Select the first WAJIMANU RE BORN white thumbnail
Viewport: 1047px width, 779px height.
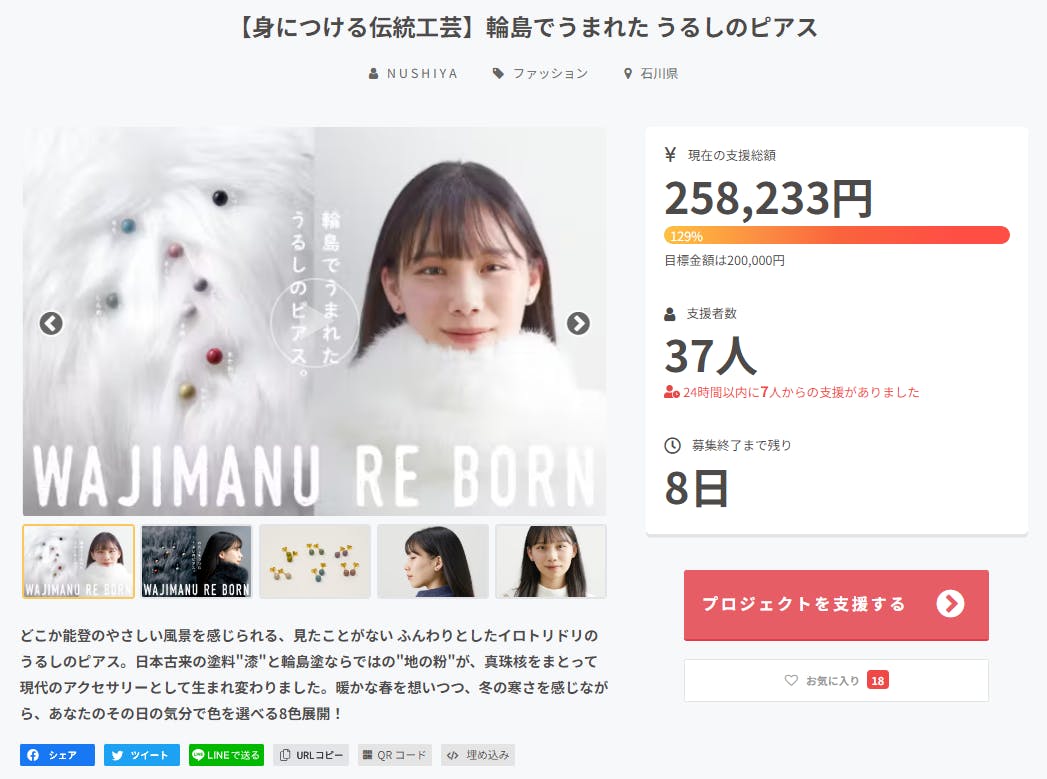(x=79, y=561)
